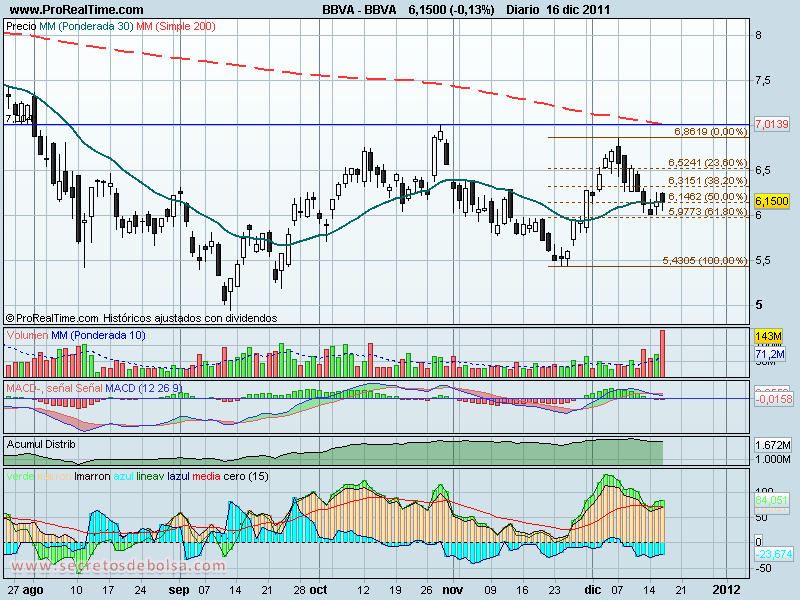Click the price axis value 7,5

tap(763, 80)
